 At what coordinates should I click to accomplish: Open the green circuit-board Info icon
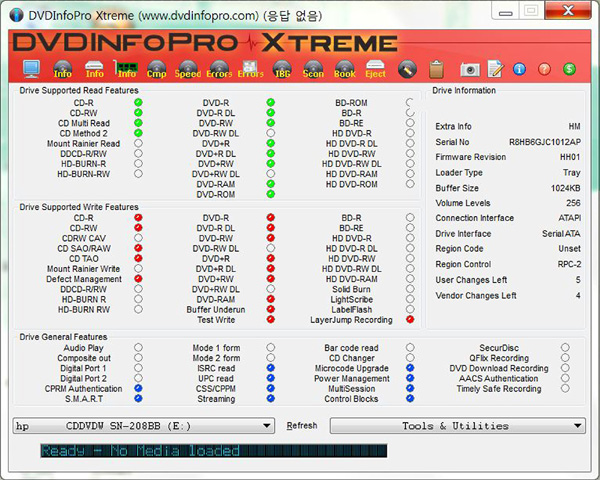coord(126,69)
